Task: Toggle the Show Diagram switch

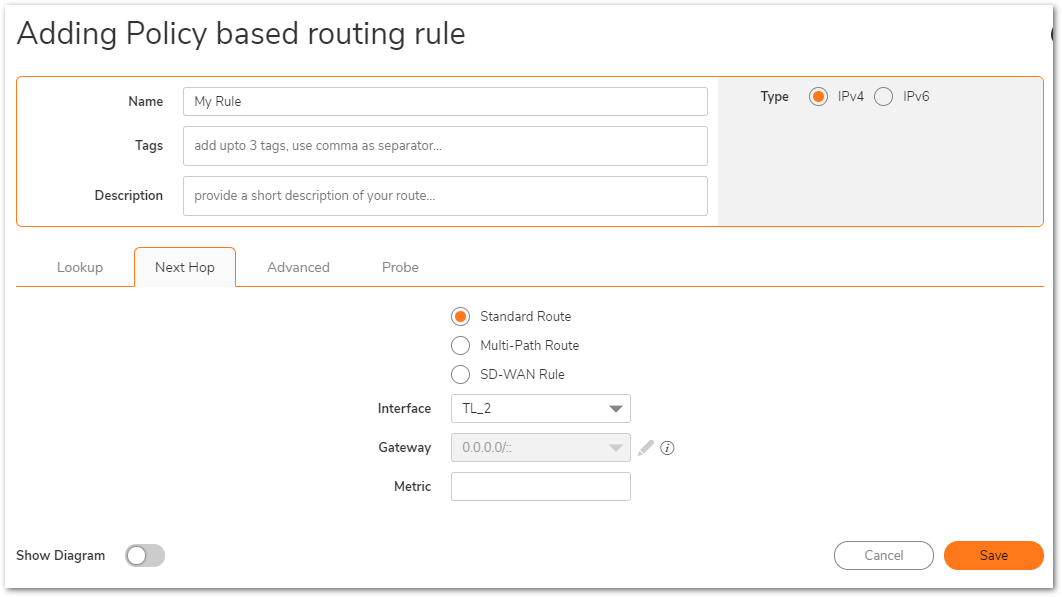Action: pos(145,556)
